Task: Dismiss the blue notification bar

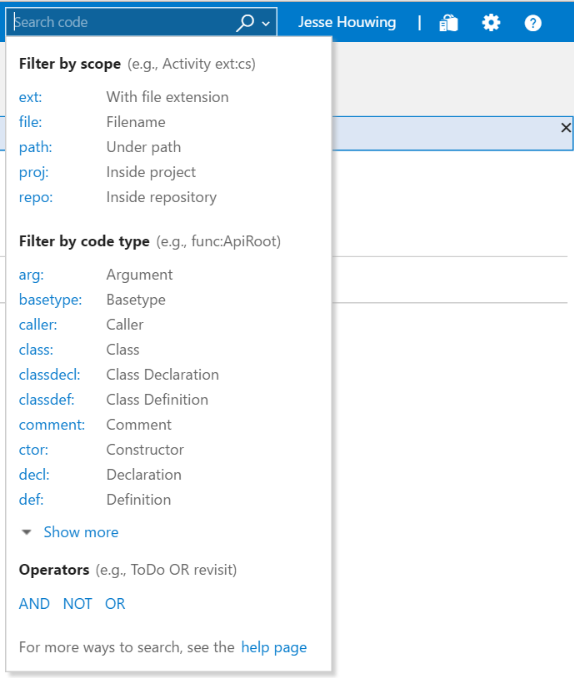Action: click(566, 128)
